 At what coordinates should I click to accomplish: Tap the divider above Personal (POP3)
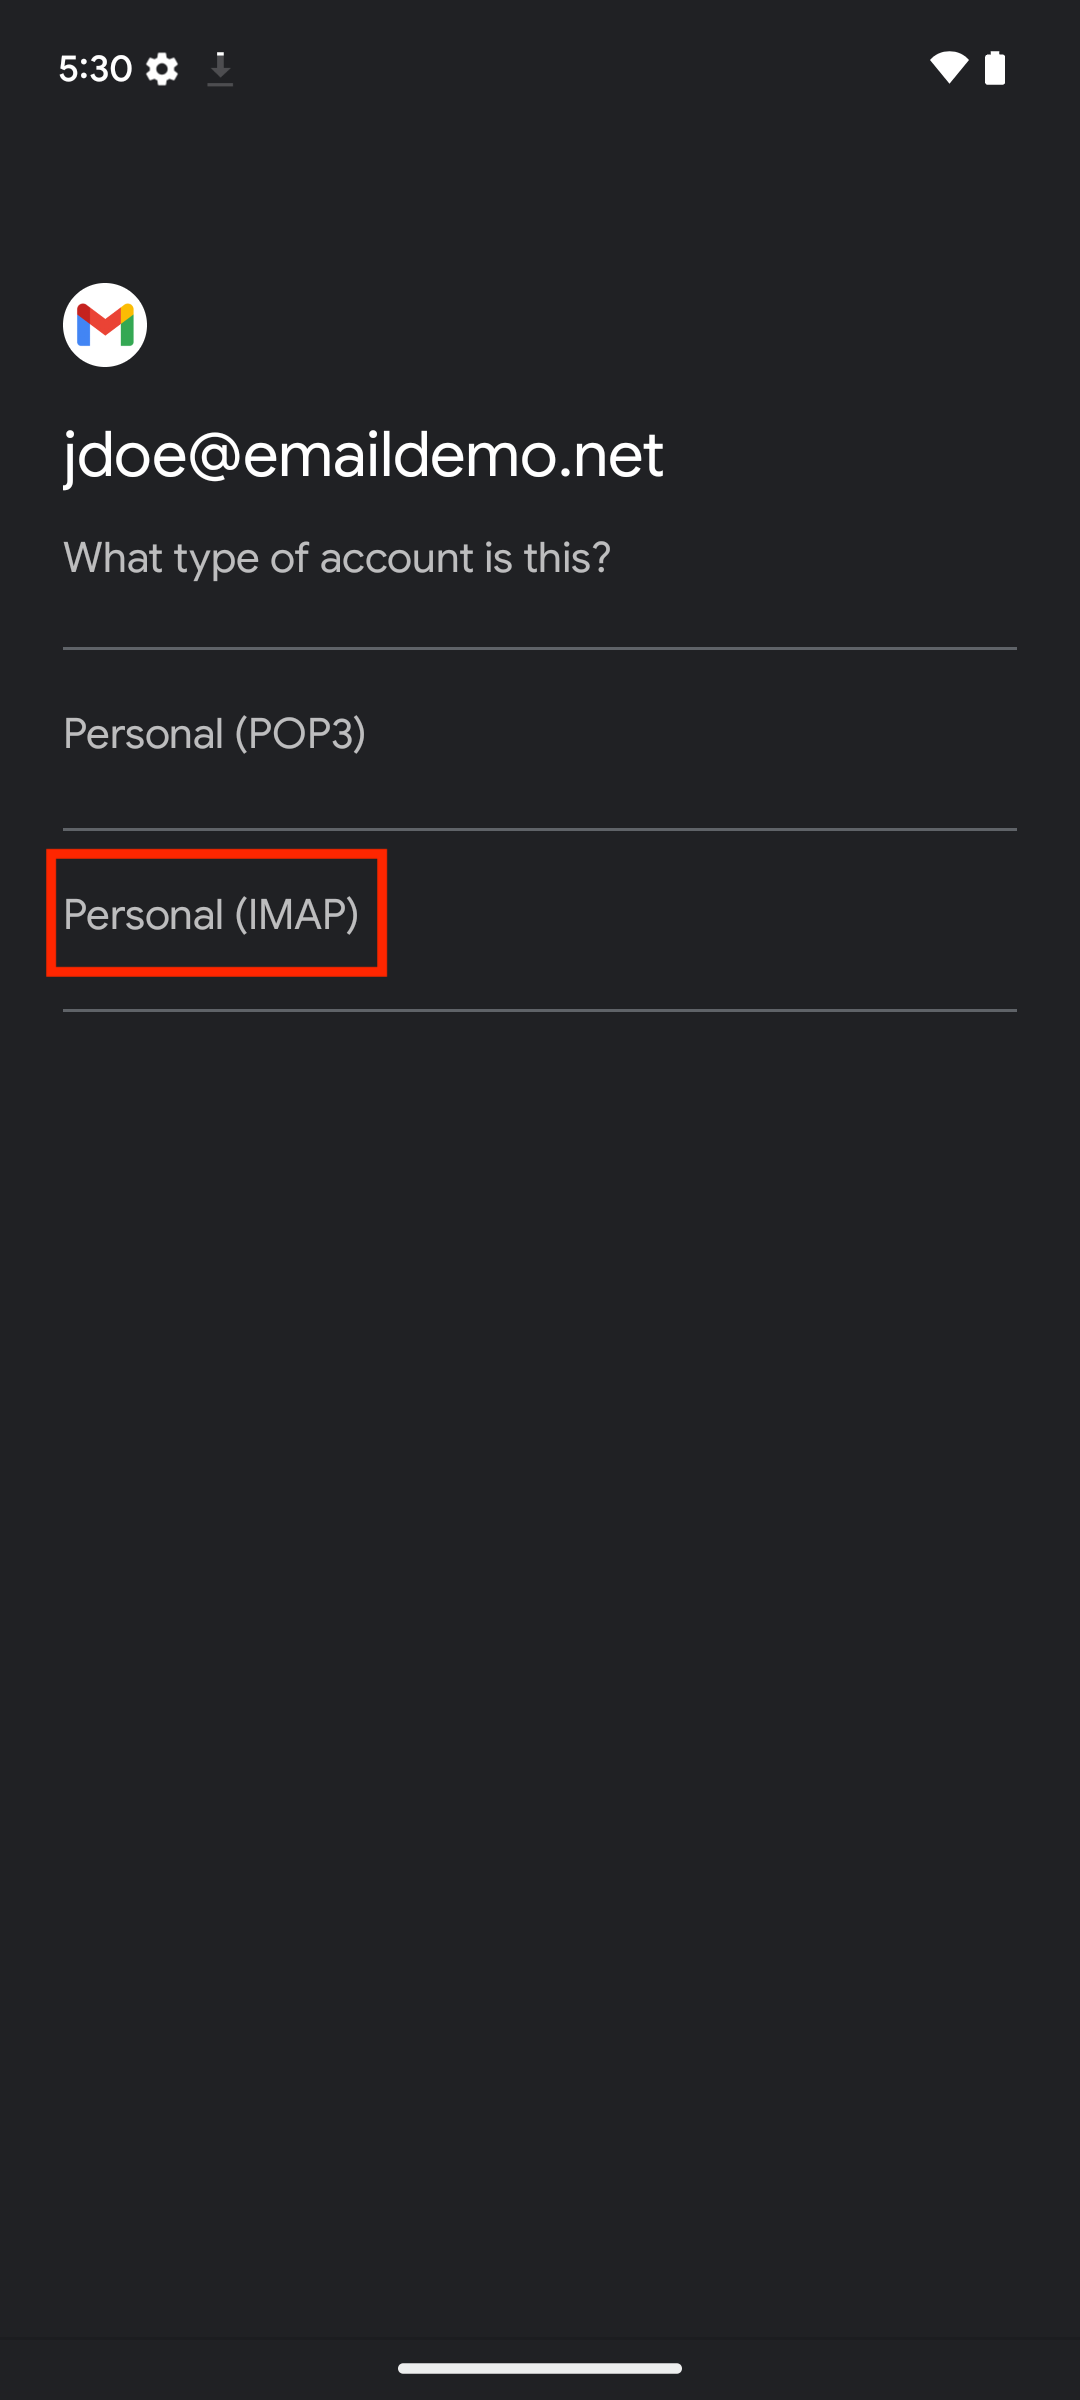point(540,648)
